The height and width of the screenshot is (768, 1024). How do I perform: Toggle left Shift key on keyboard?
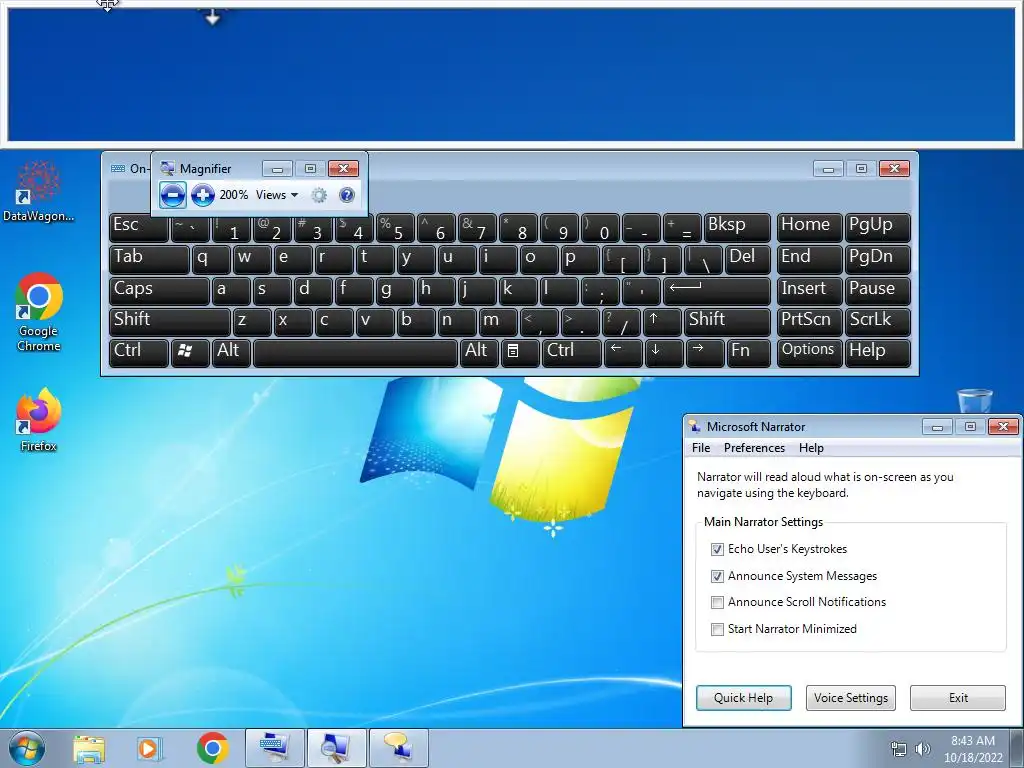coord(170,322)
